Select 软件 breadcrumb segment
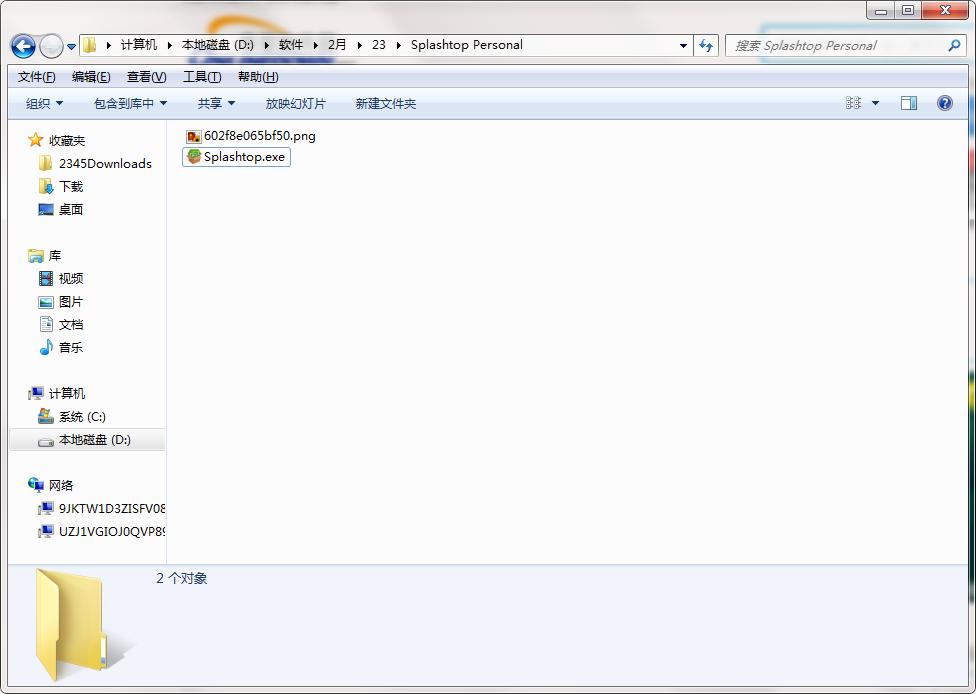The height and width of the screenshot is (694, 976). coord(291,45)
